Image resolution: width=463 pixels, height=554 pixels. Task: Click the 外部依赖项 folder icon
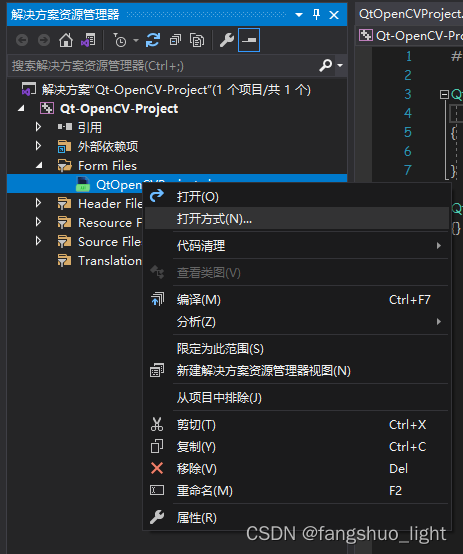[x=65, y=146]
